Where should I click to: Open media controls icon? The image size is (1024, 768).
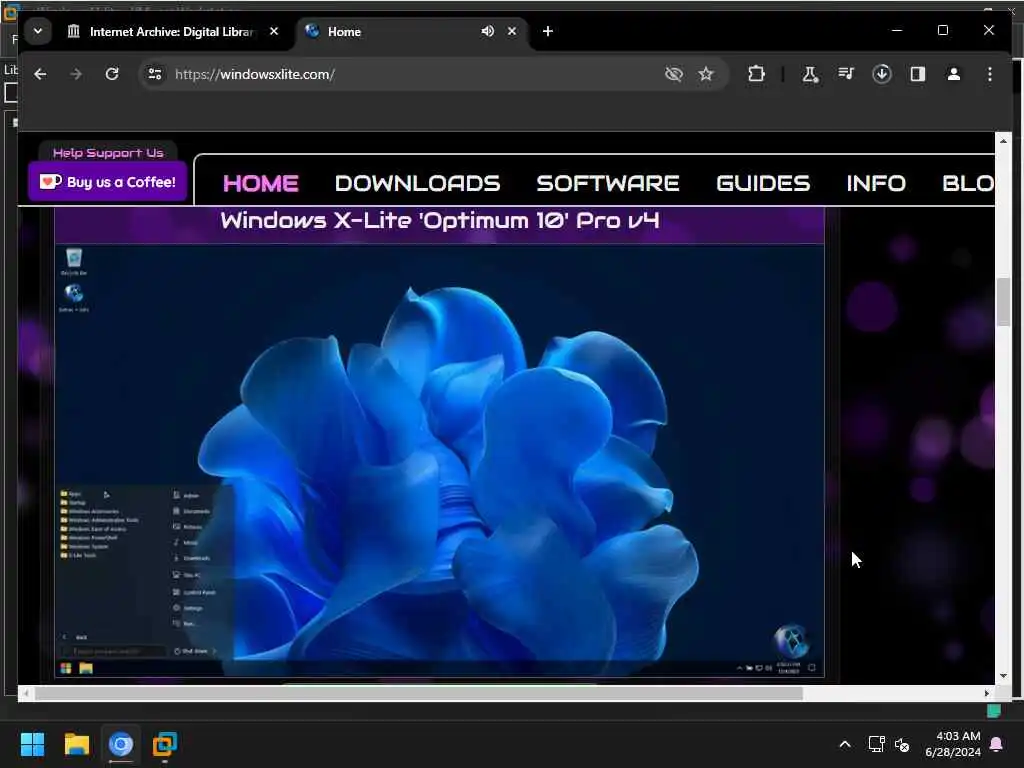pos(846,74)
